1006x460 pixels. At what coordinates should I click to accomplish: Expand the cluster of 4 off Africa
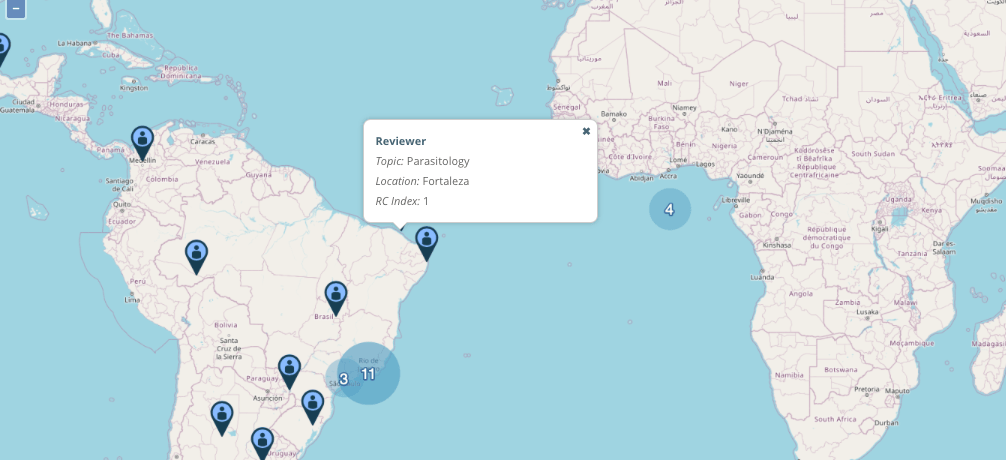click(670, 209)
